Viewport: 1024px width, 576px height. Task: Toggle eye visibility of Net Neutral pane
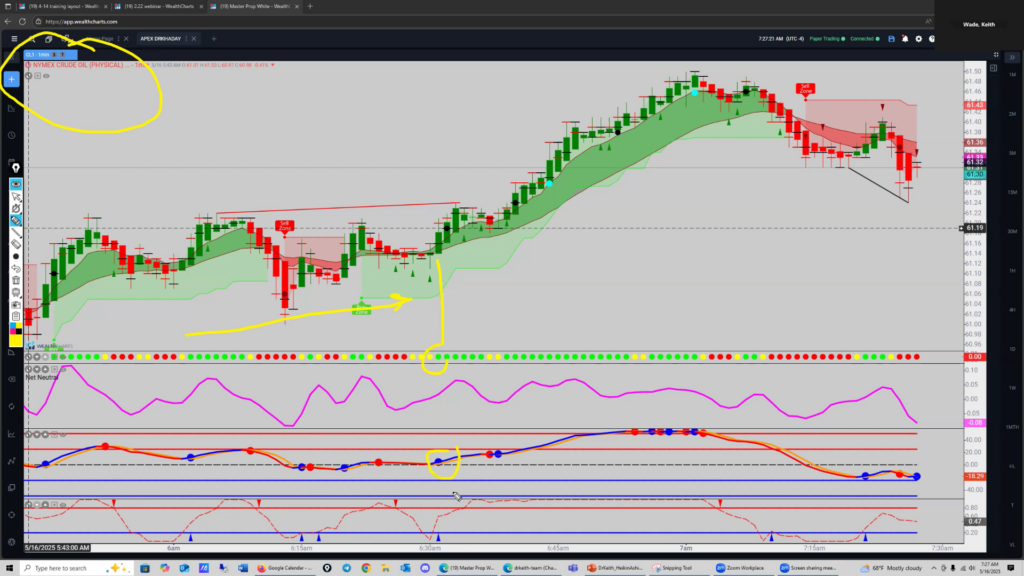[63, 369]
